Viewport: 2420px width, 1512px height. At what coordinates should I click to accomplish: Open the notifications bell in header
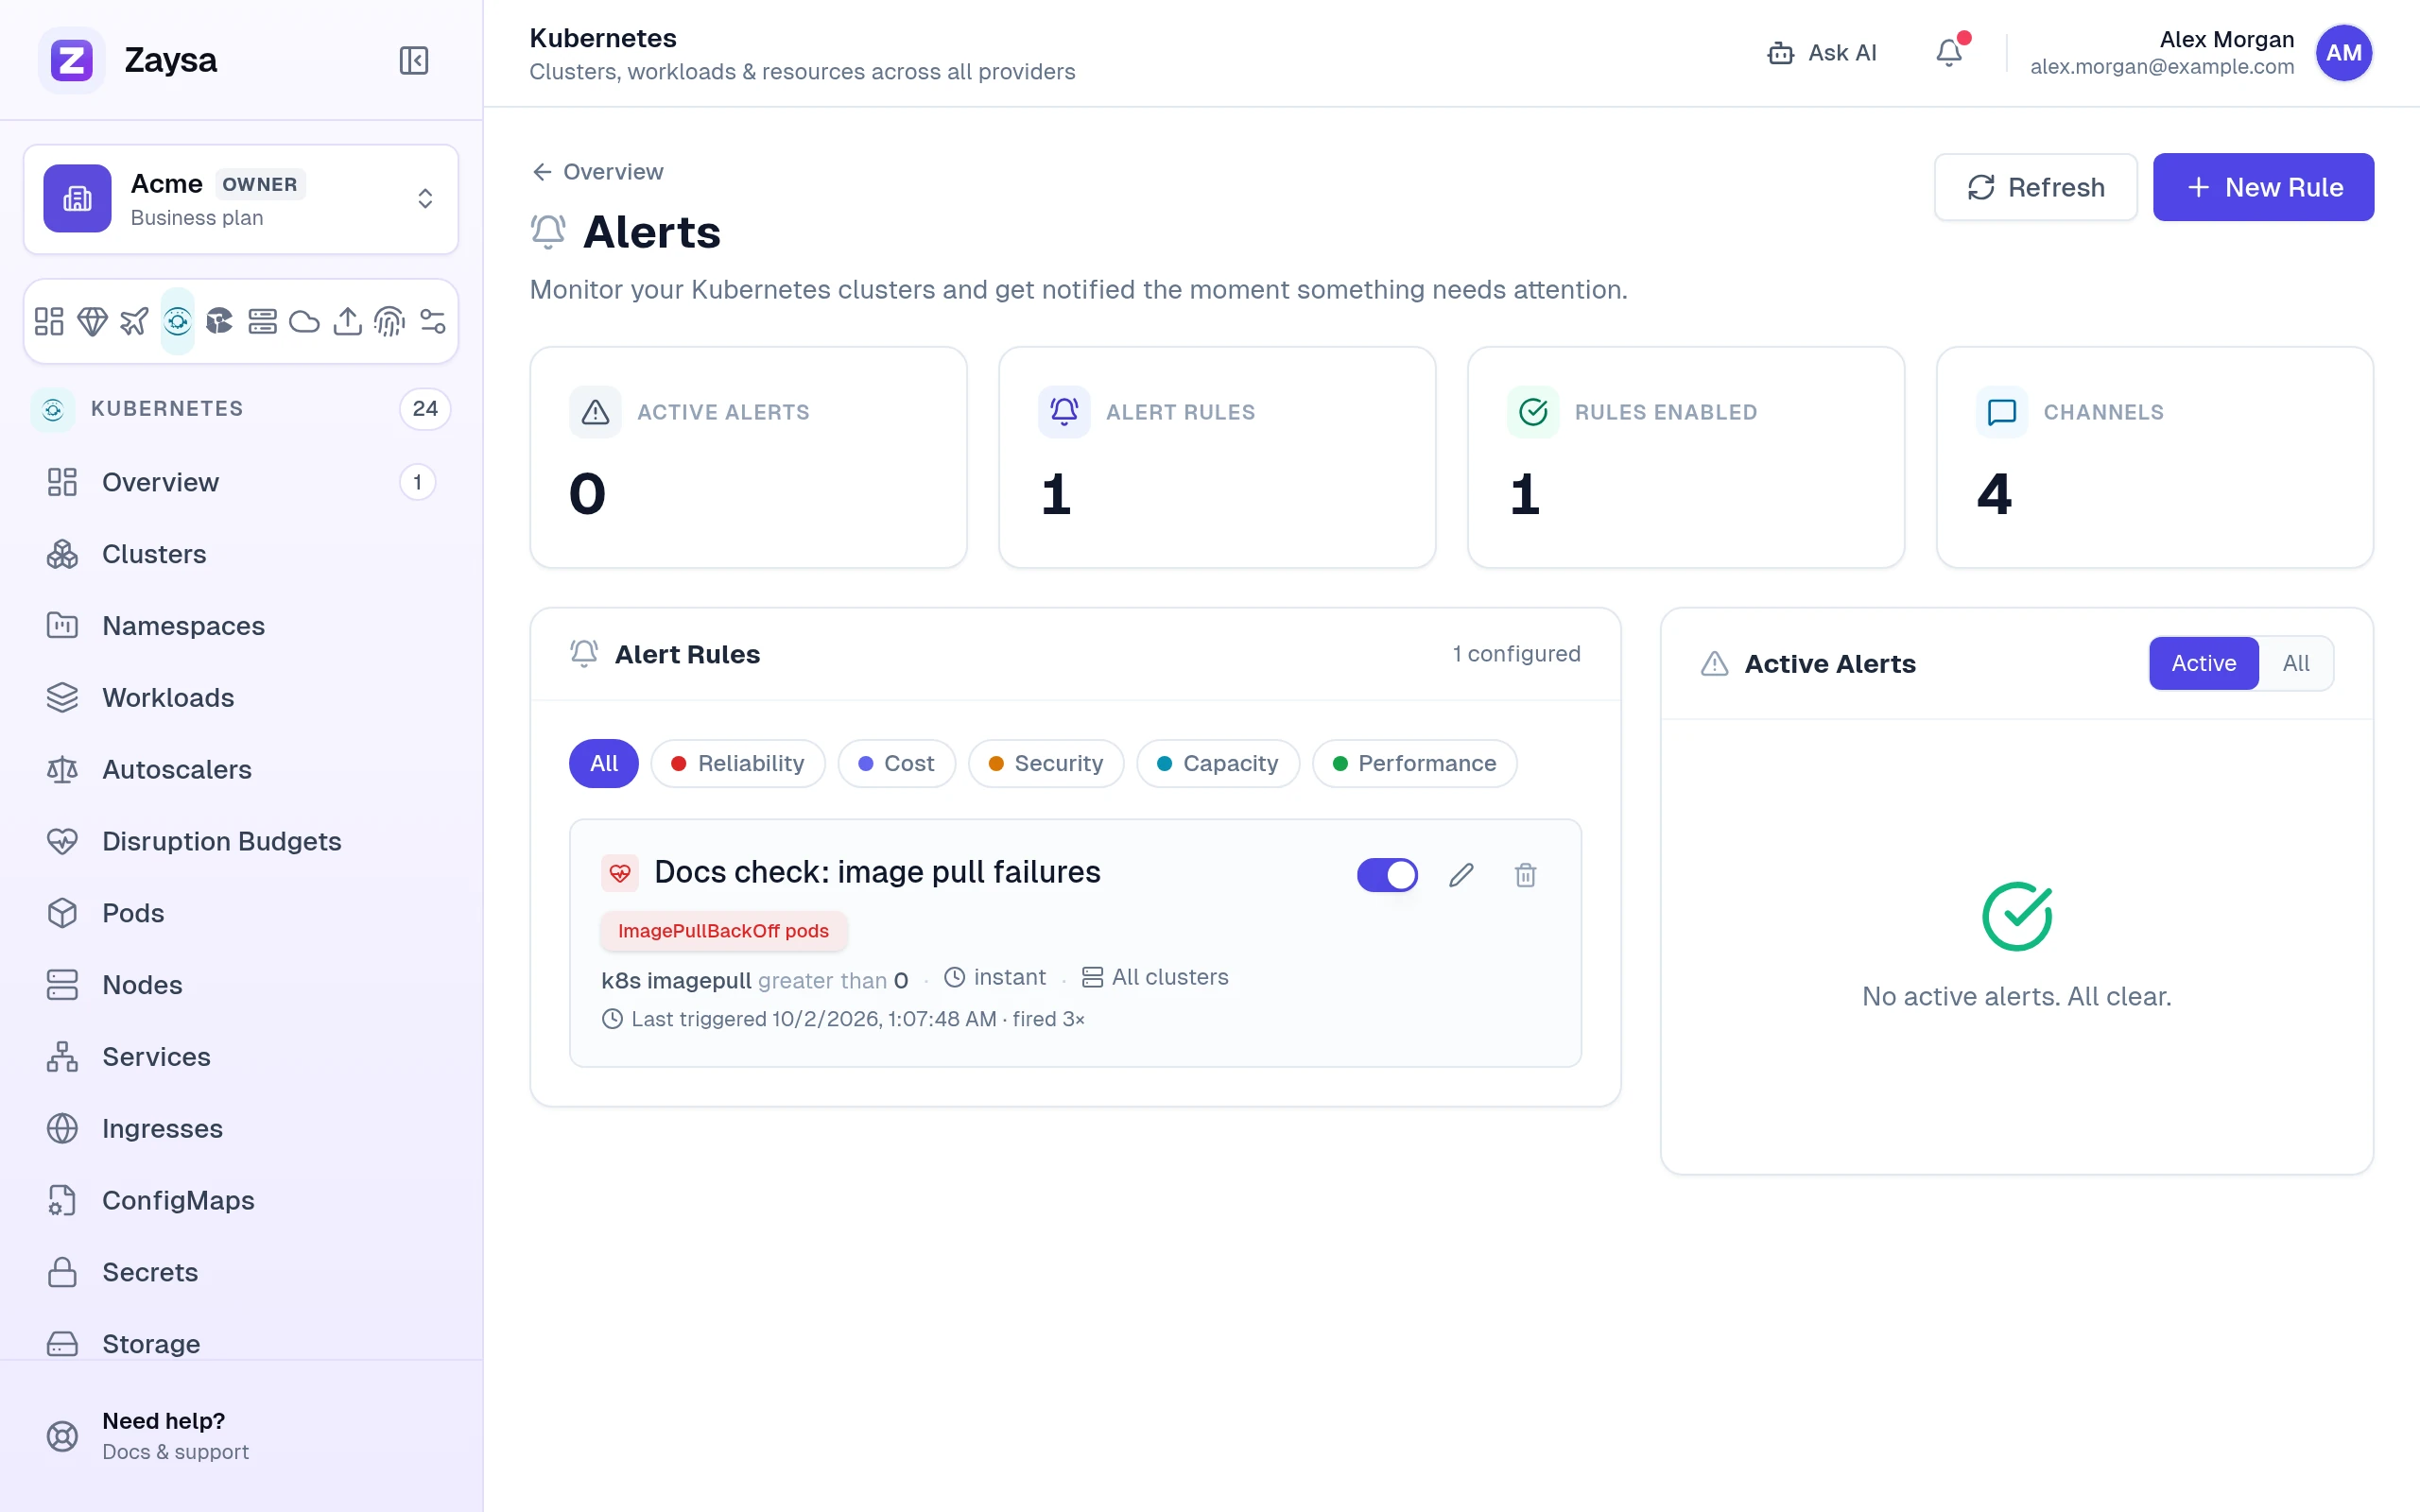(x=1949, y=53)
